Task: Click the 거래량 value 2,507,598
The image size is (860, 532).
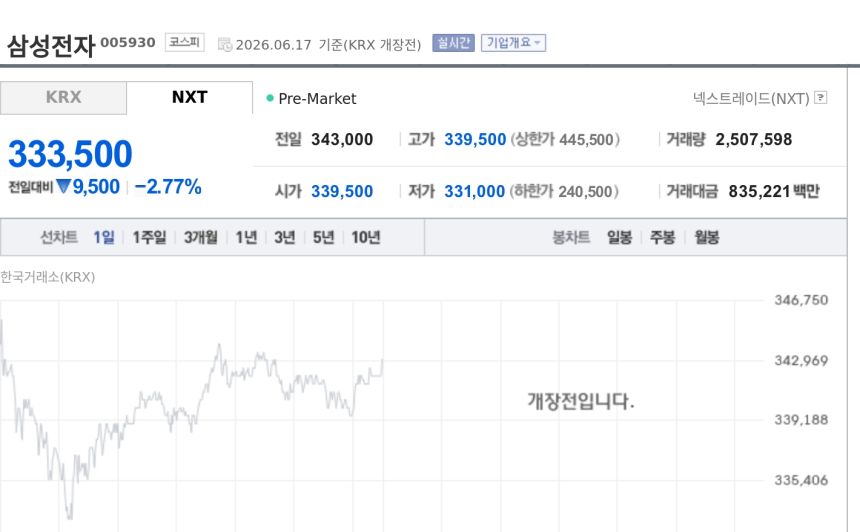Action: pyautogui.click(x=754, y=140)
